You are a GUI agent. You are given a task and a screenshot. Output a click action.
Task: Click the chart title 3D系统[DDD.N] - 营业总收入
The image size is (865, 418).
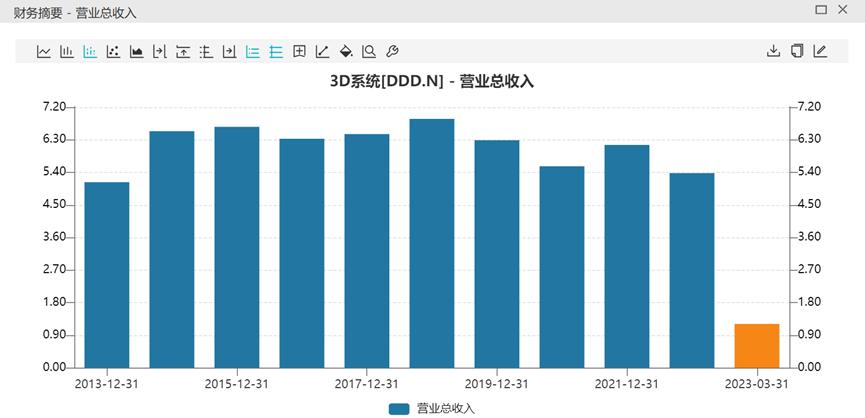click(x=432, y=82)
